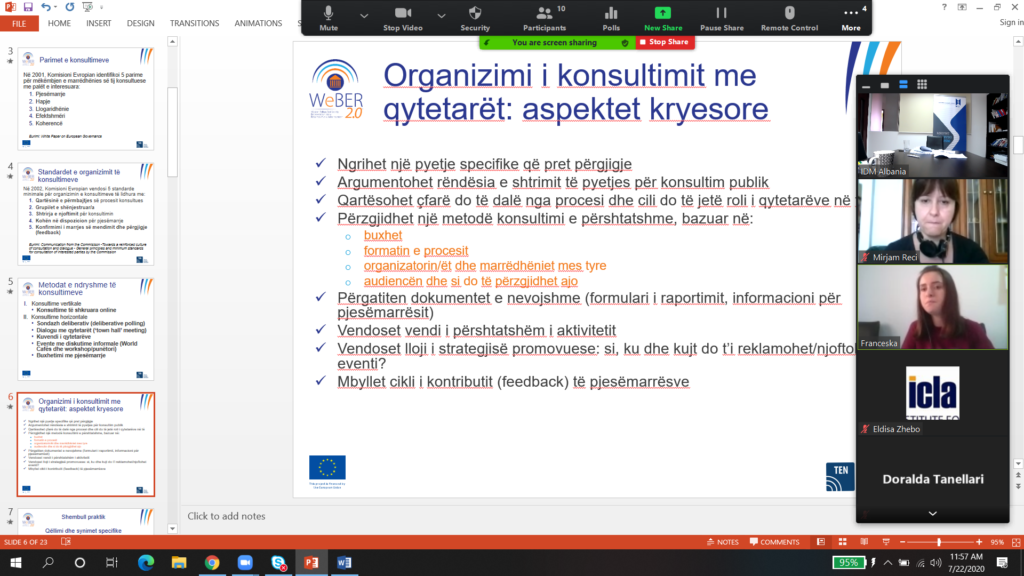Switch to the INSERT ribbon tab
The height and width of the screenshot is (576, 1024).
[x=99, y=24]
